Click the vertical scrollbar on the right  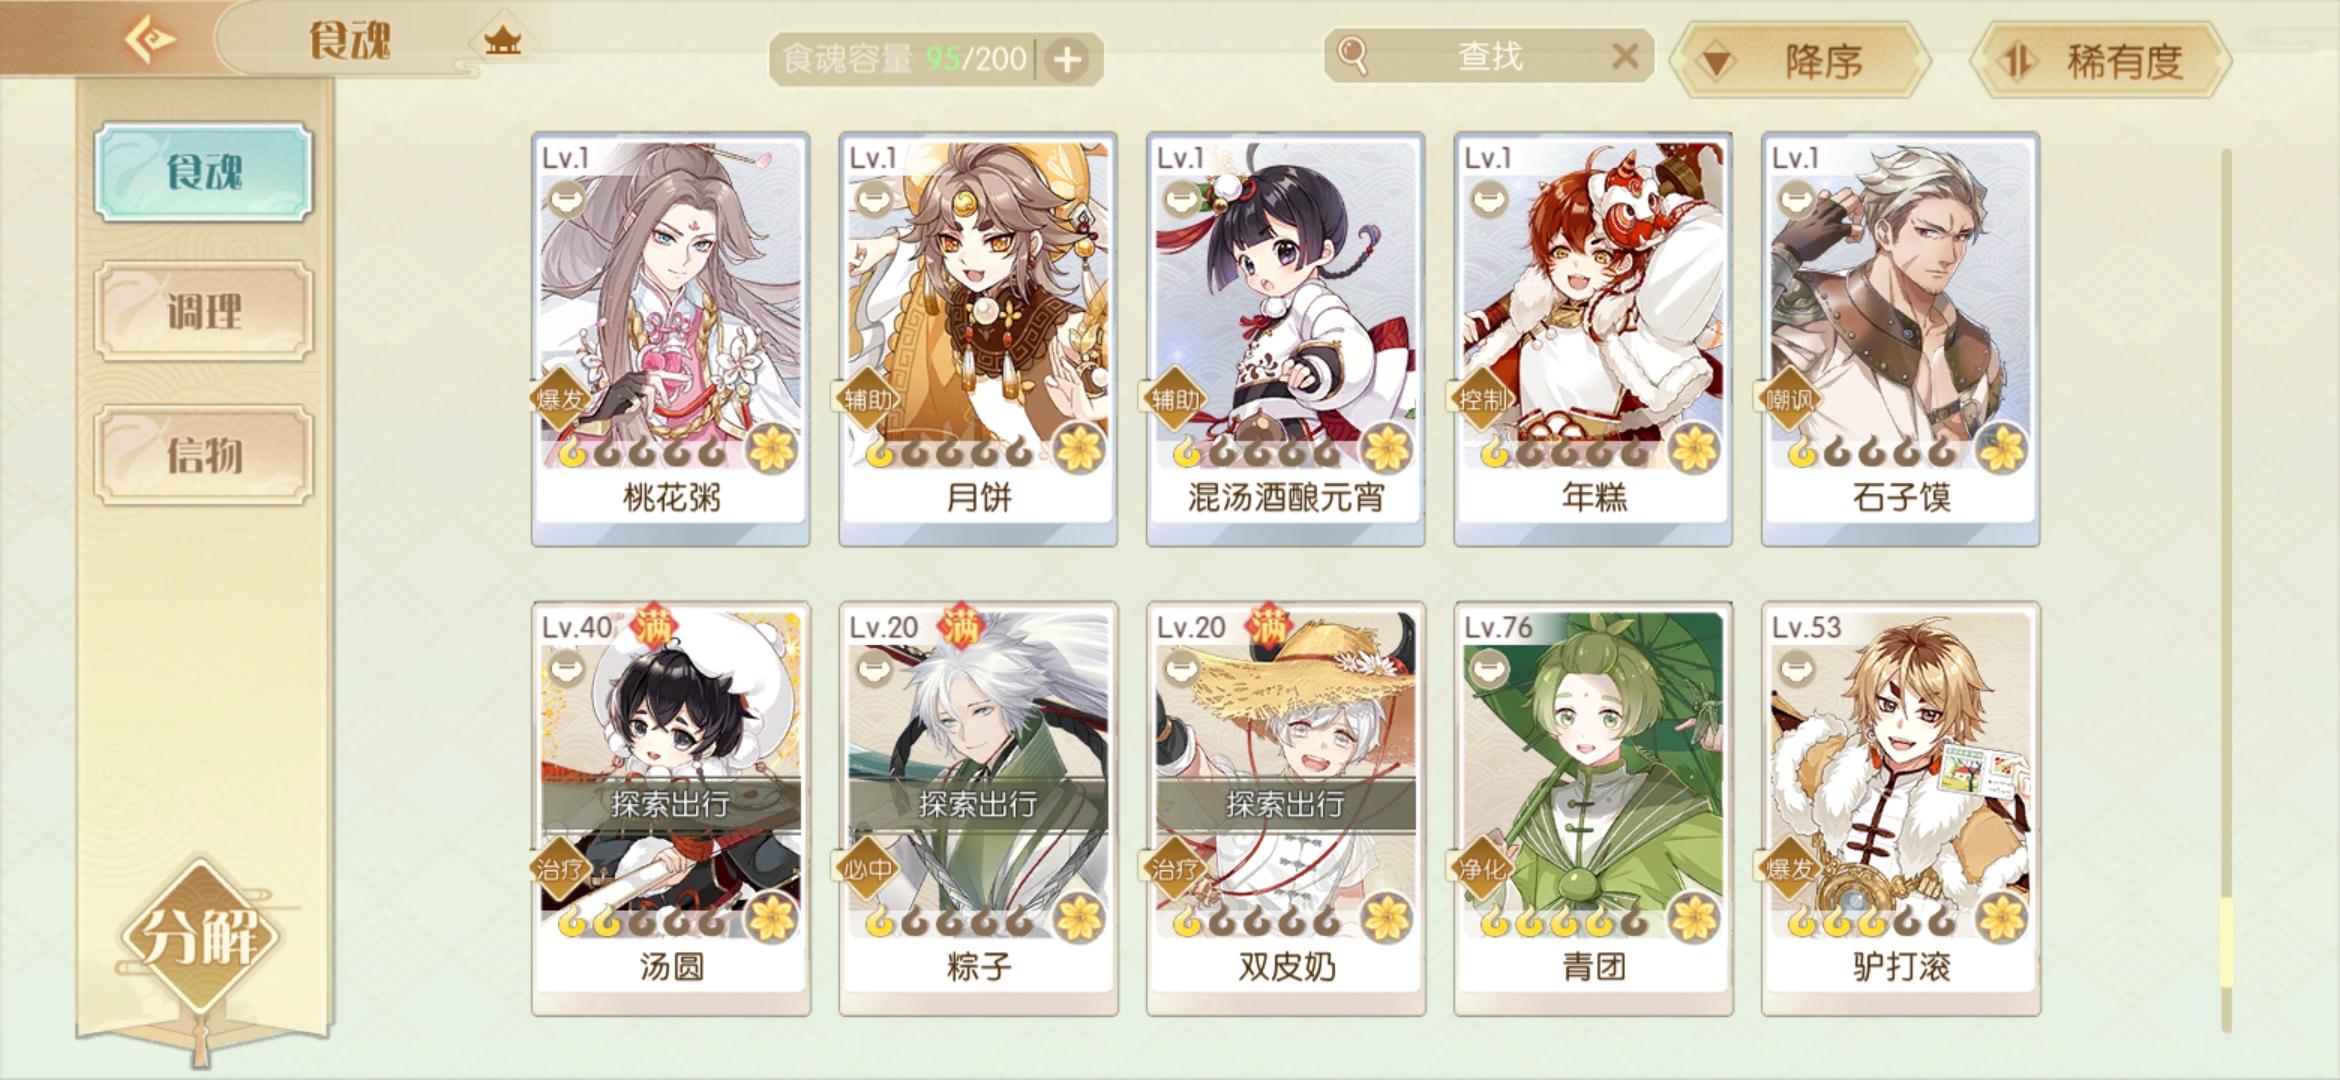coord(2226,590)
